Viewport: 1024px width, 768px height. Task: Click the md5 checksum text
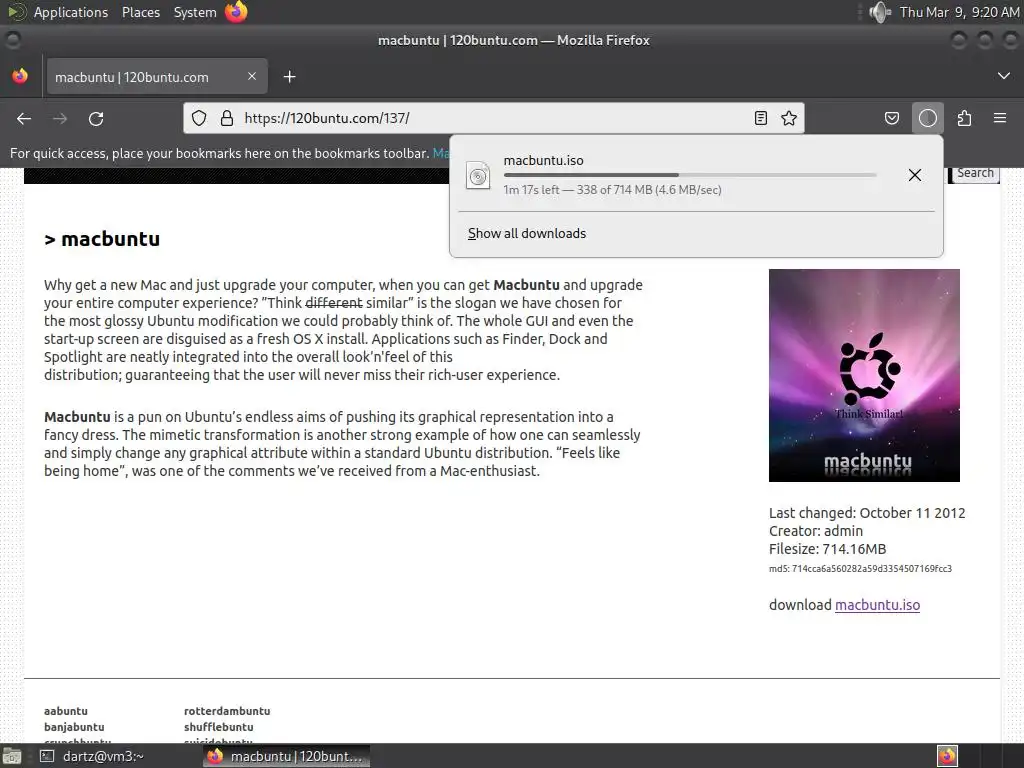(860, 569)
